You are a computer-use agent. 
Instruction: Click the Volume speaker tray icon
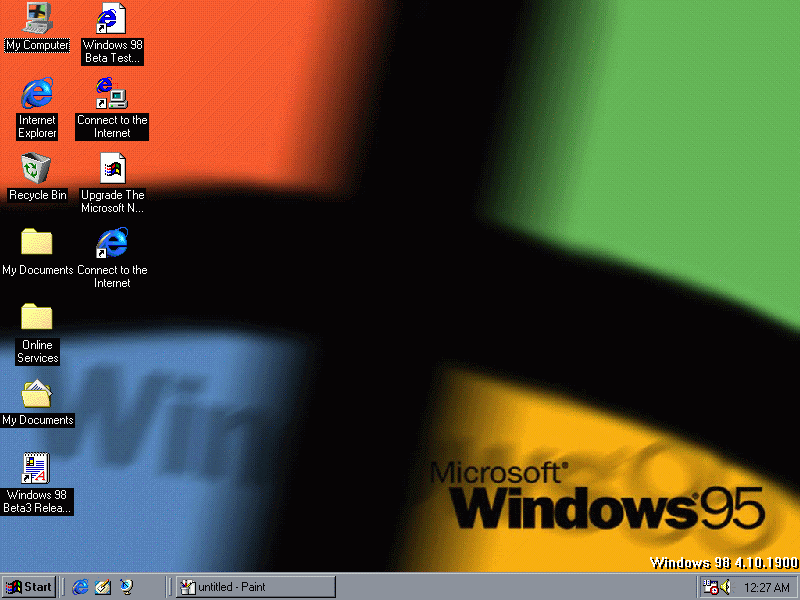pos(726,587)
